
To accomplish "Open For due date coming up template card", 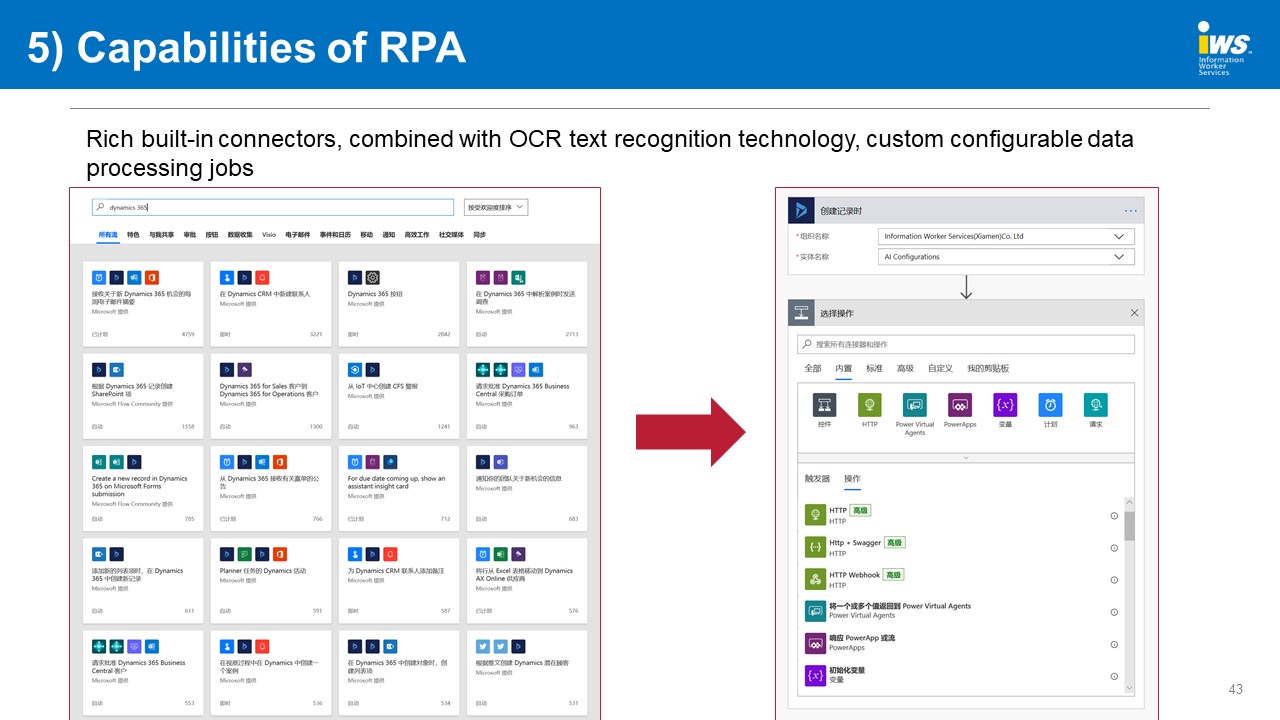I will [x=400, y=488].
